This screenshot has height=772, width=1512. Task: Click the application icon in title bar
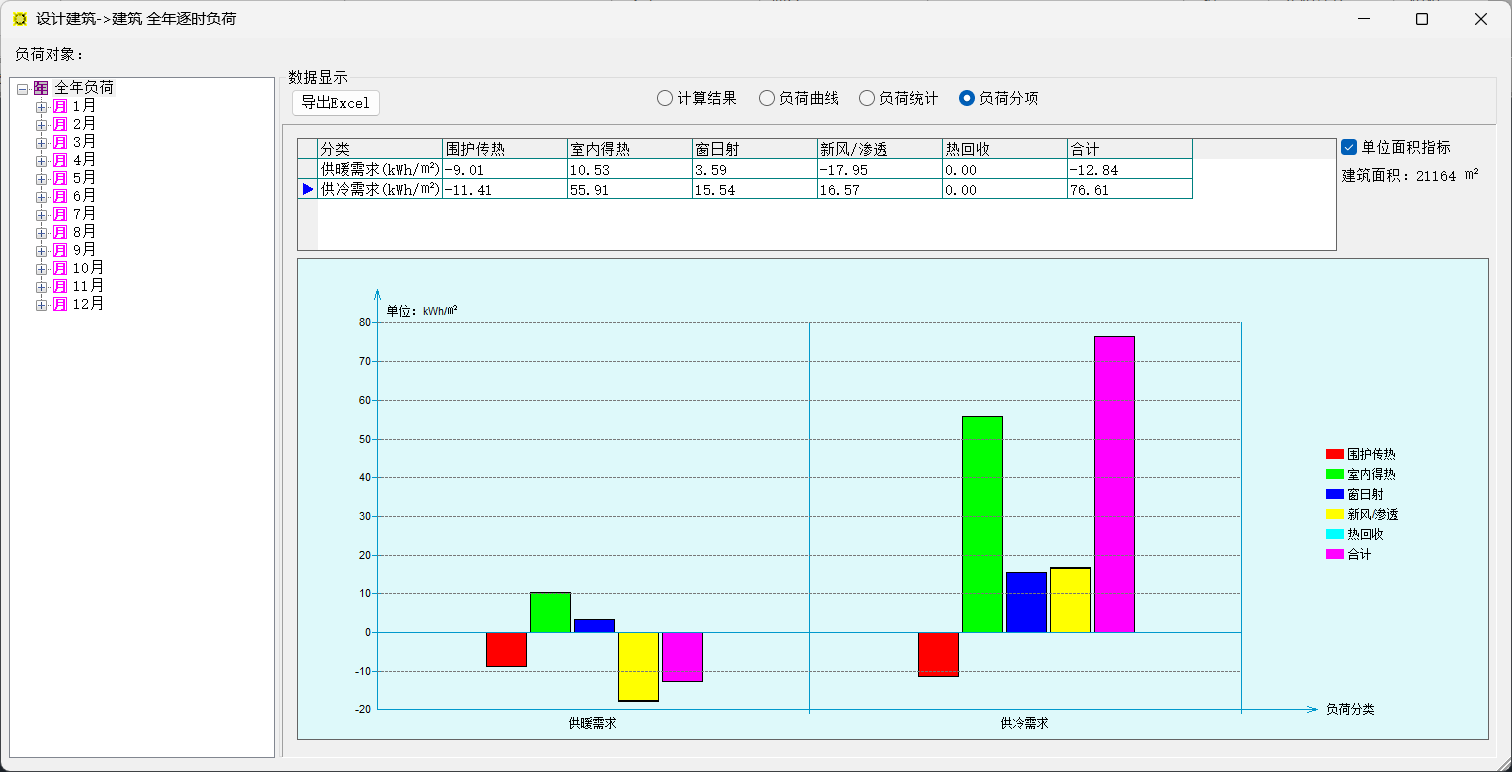click(19, 19)
